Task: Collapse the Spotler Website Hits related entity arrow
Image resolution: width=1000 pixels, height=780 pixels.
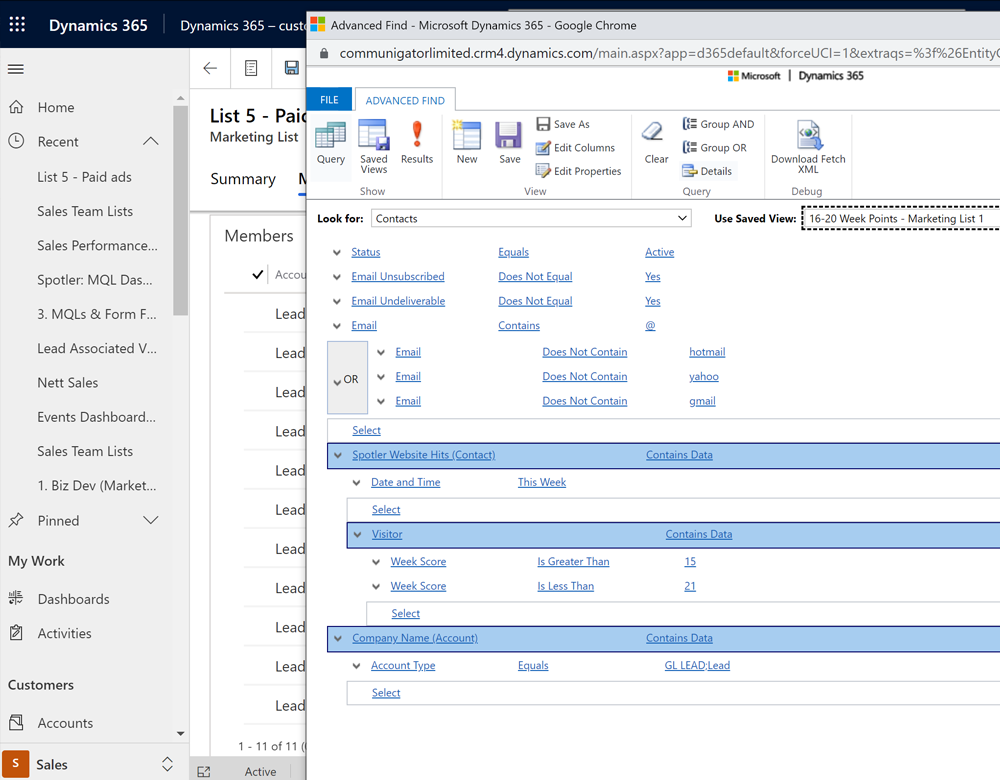Action: coord(338,455)
